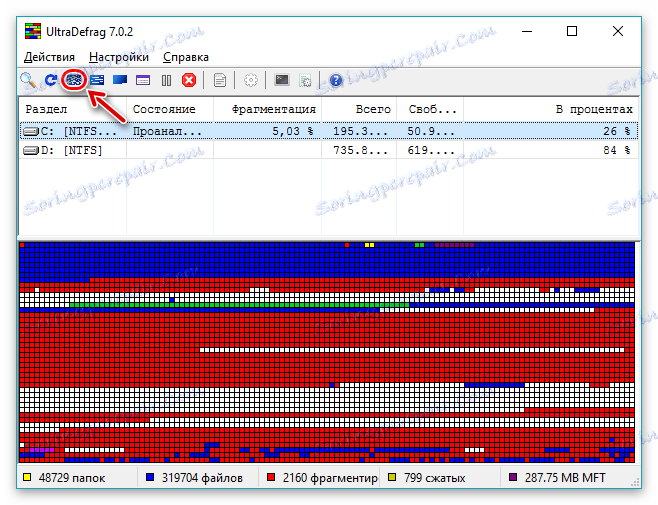The width and height of the screenshot is (658, 505).
Task: Sort by the Состояние column header
Action: coord(170,109)
